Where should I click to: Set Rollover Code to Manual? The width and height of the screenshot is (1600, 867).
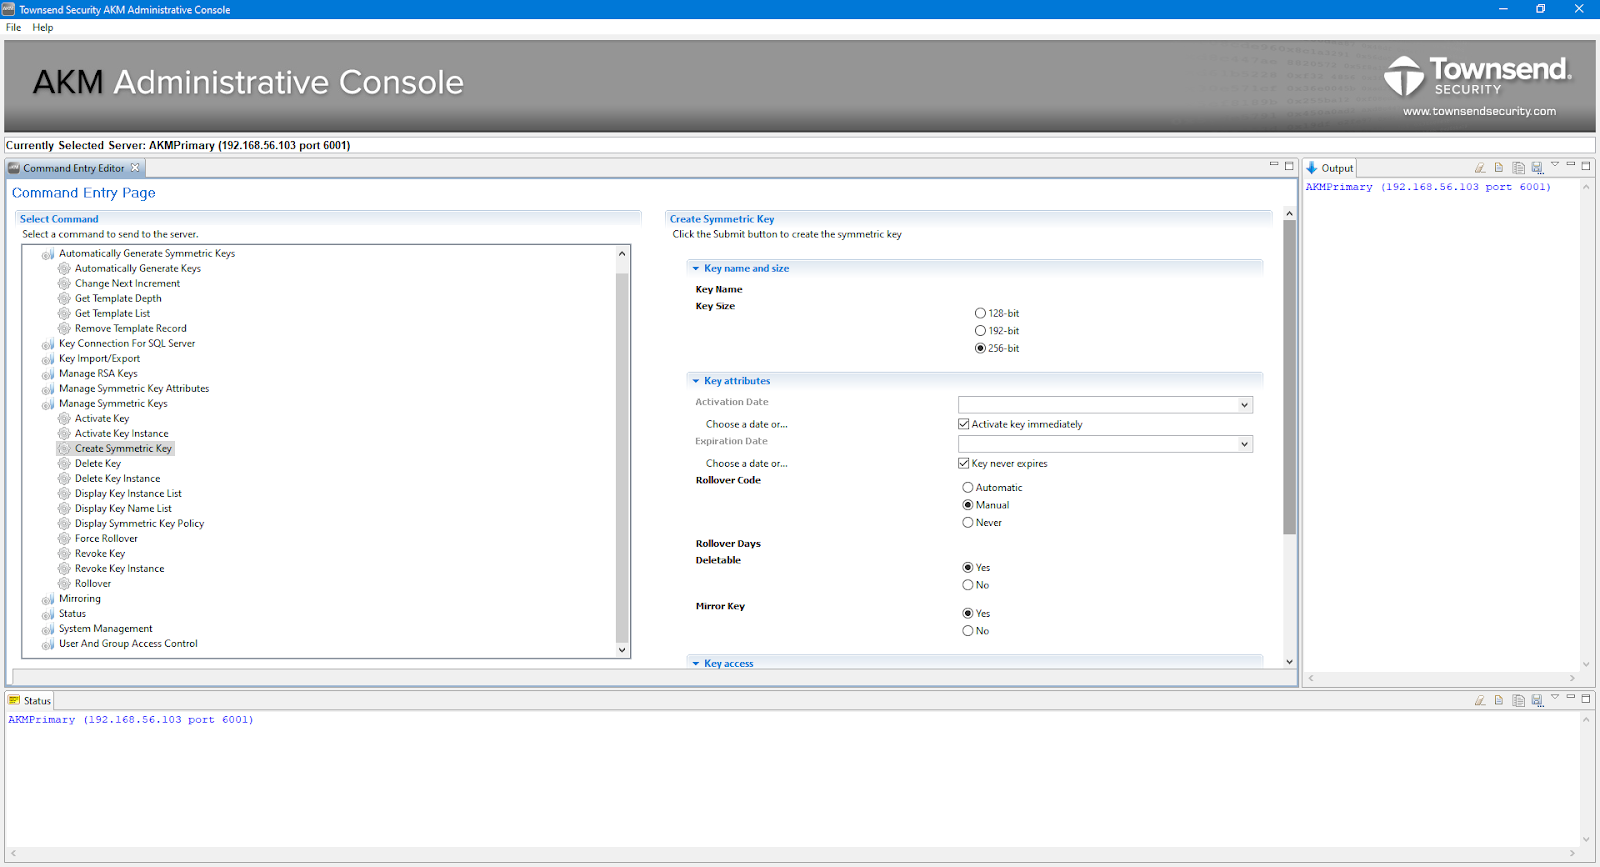968,505
